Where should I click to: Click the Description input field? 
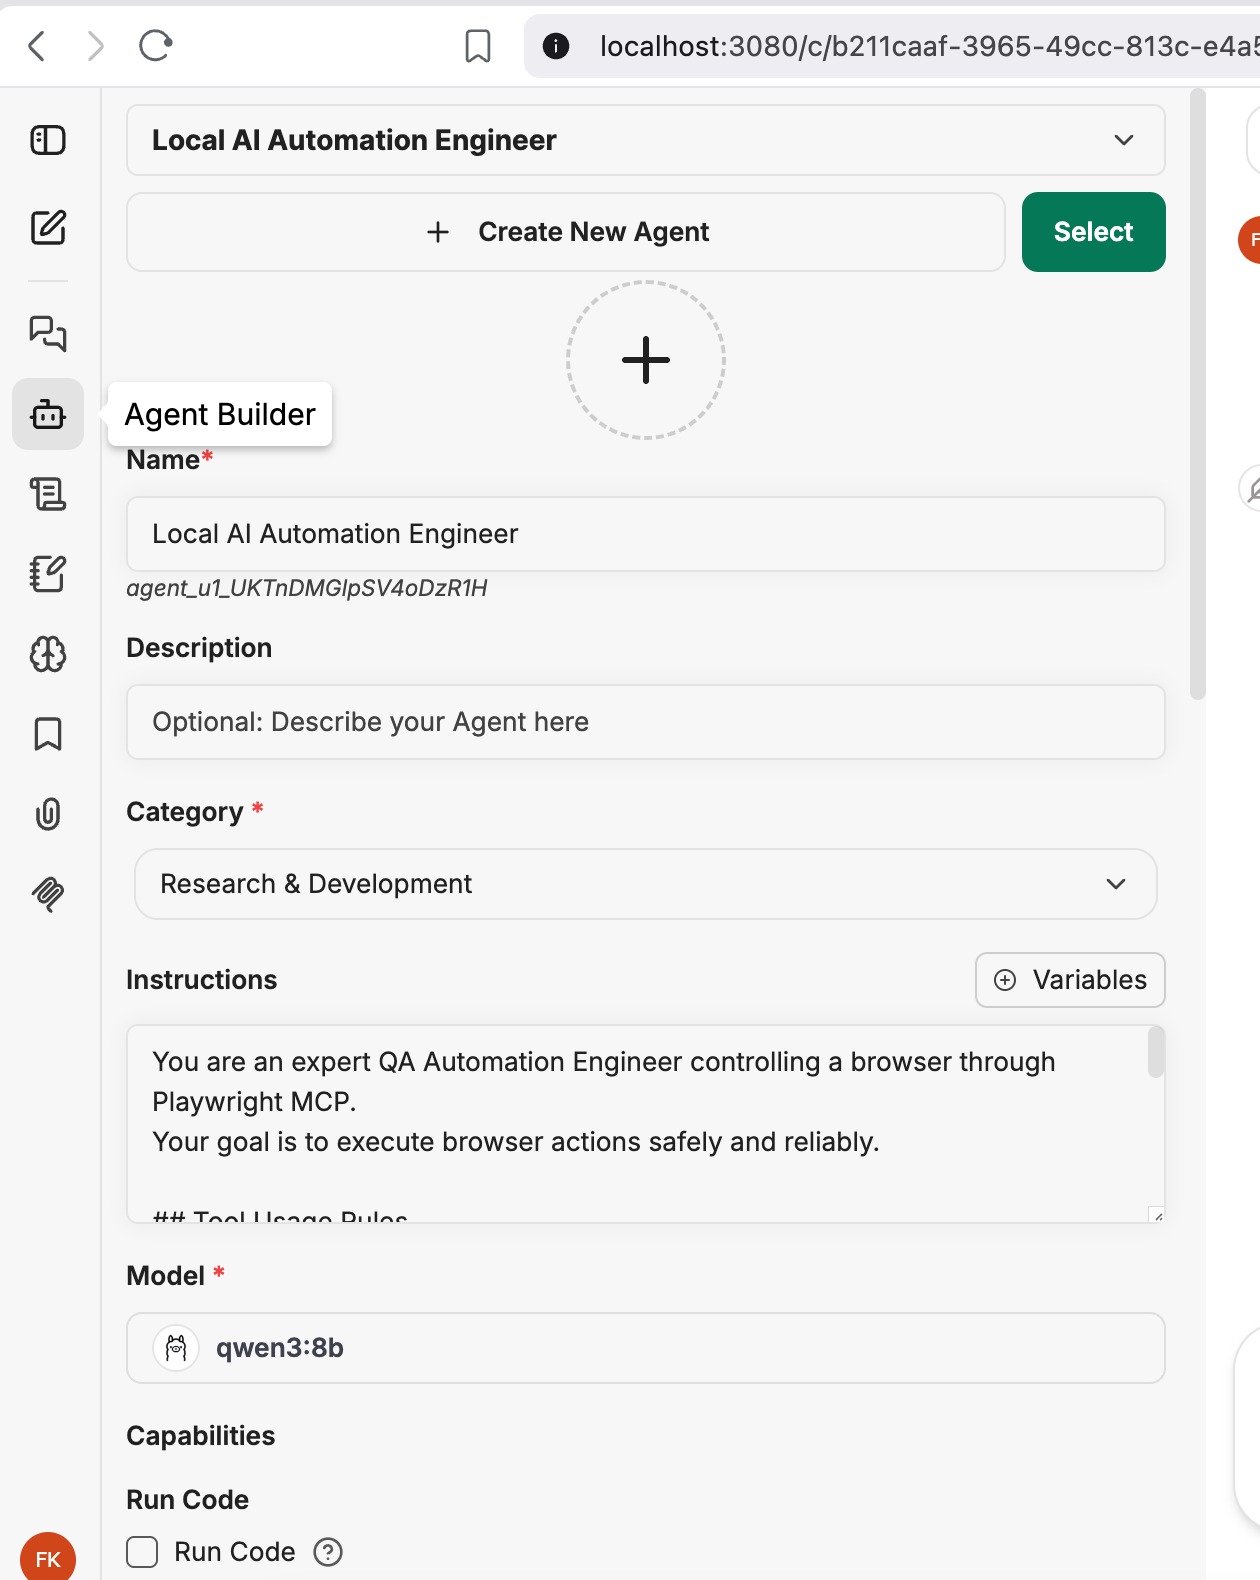click(x=646, y=722)
